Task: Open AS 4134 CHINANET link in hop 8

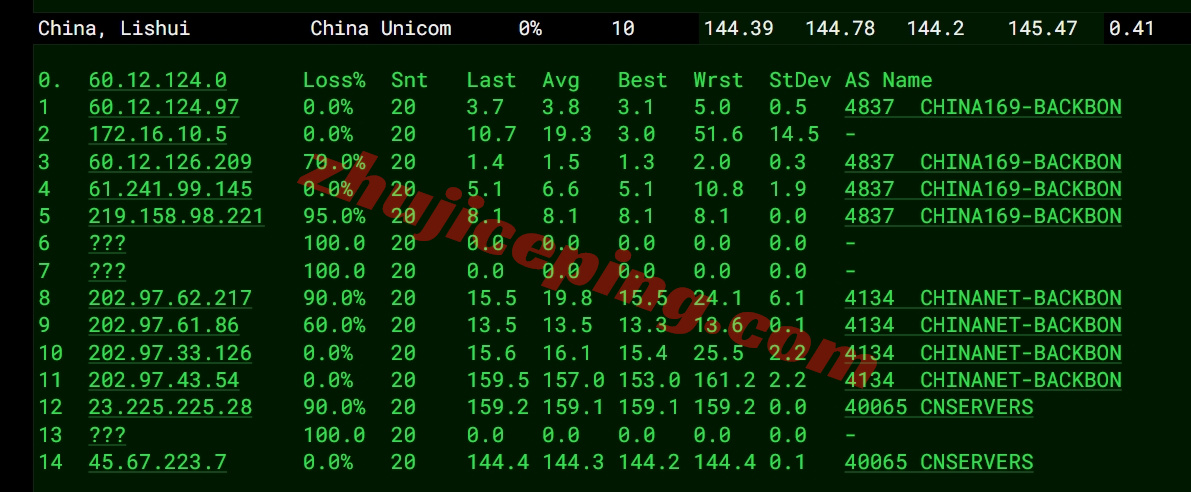Action: 983,298
